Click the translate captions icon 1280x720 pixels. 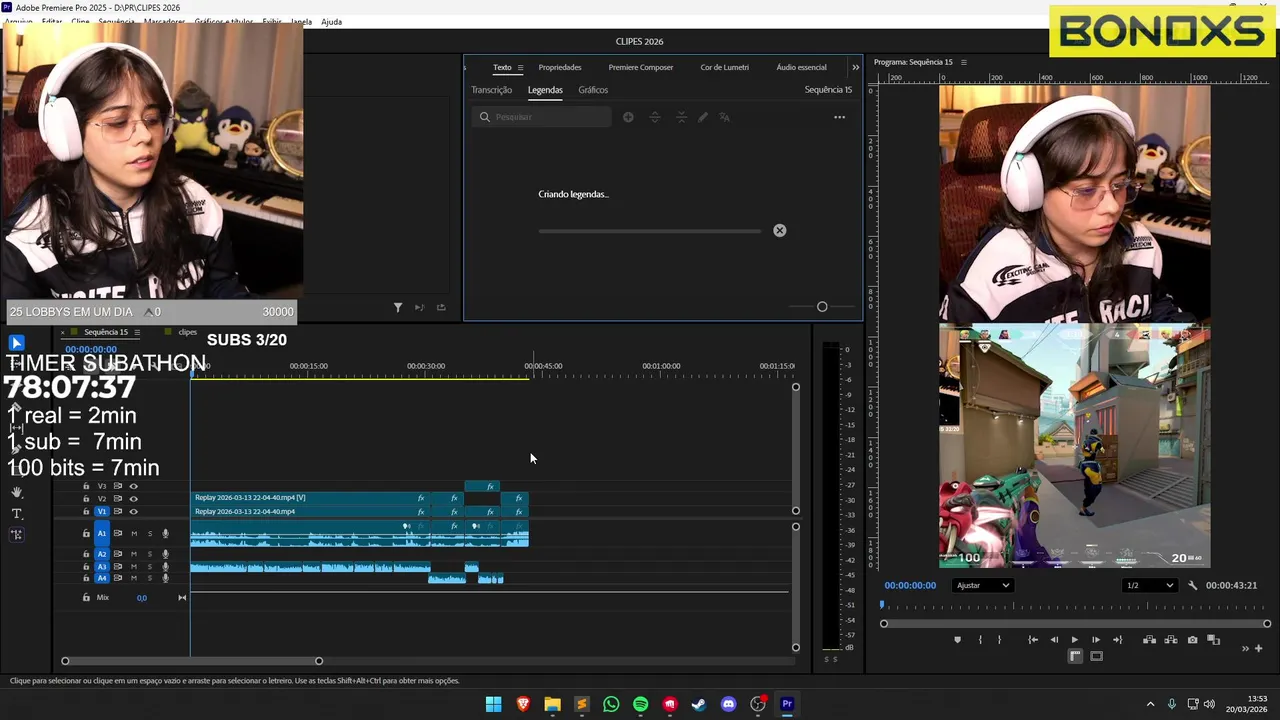point(725,117)
